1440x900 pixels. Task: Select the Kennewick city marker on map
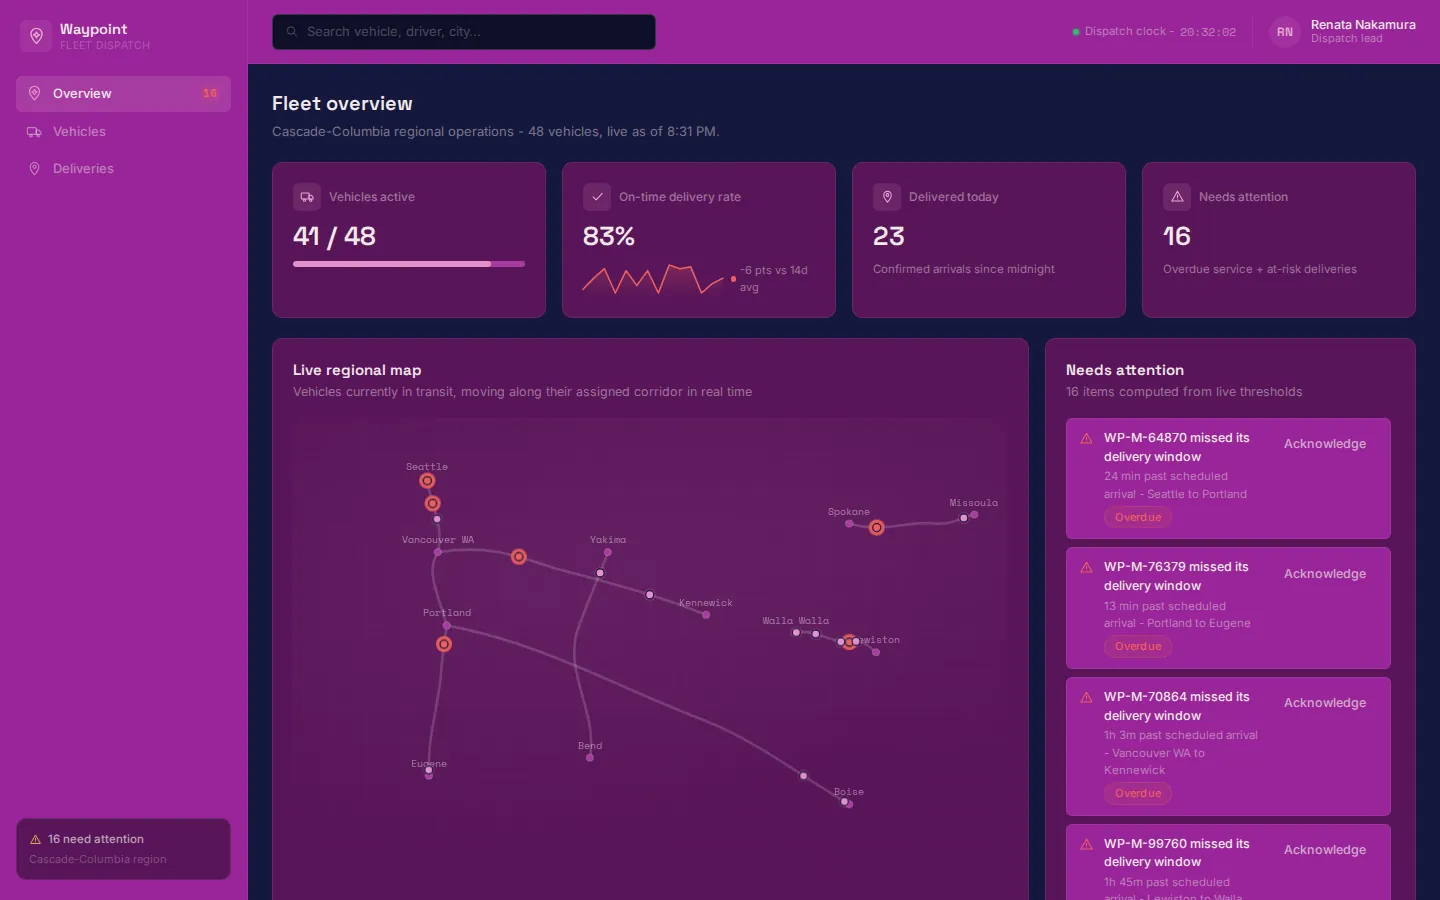click(x=706, y=615)
